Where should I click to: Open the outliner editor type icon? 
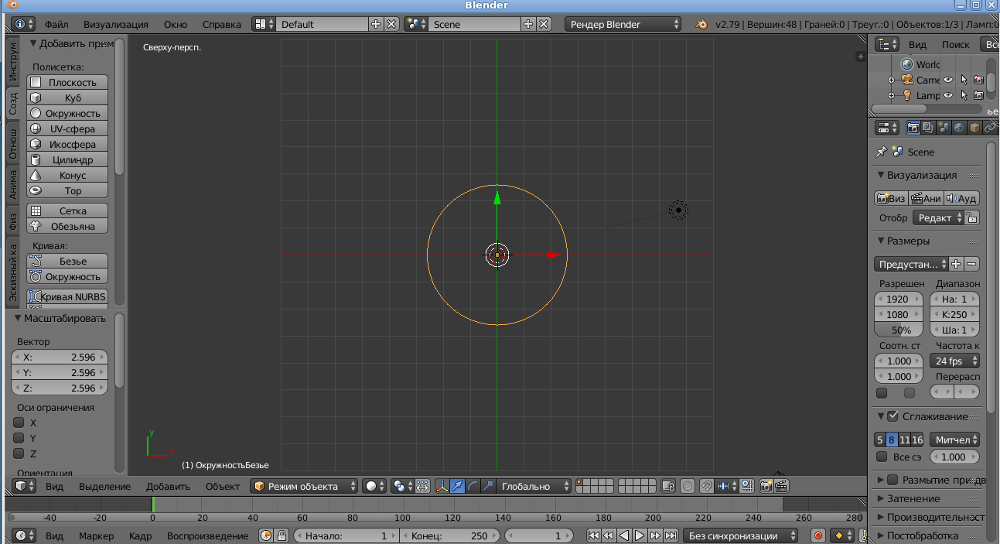click(887, 44)
